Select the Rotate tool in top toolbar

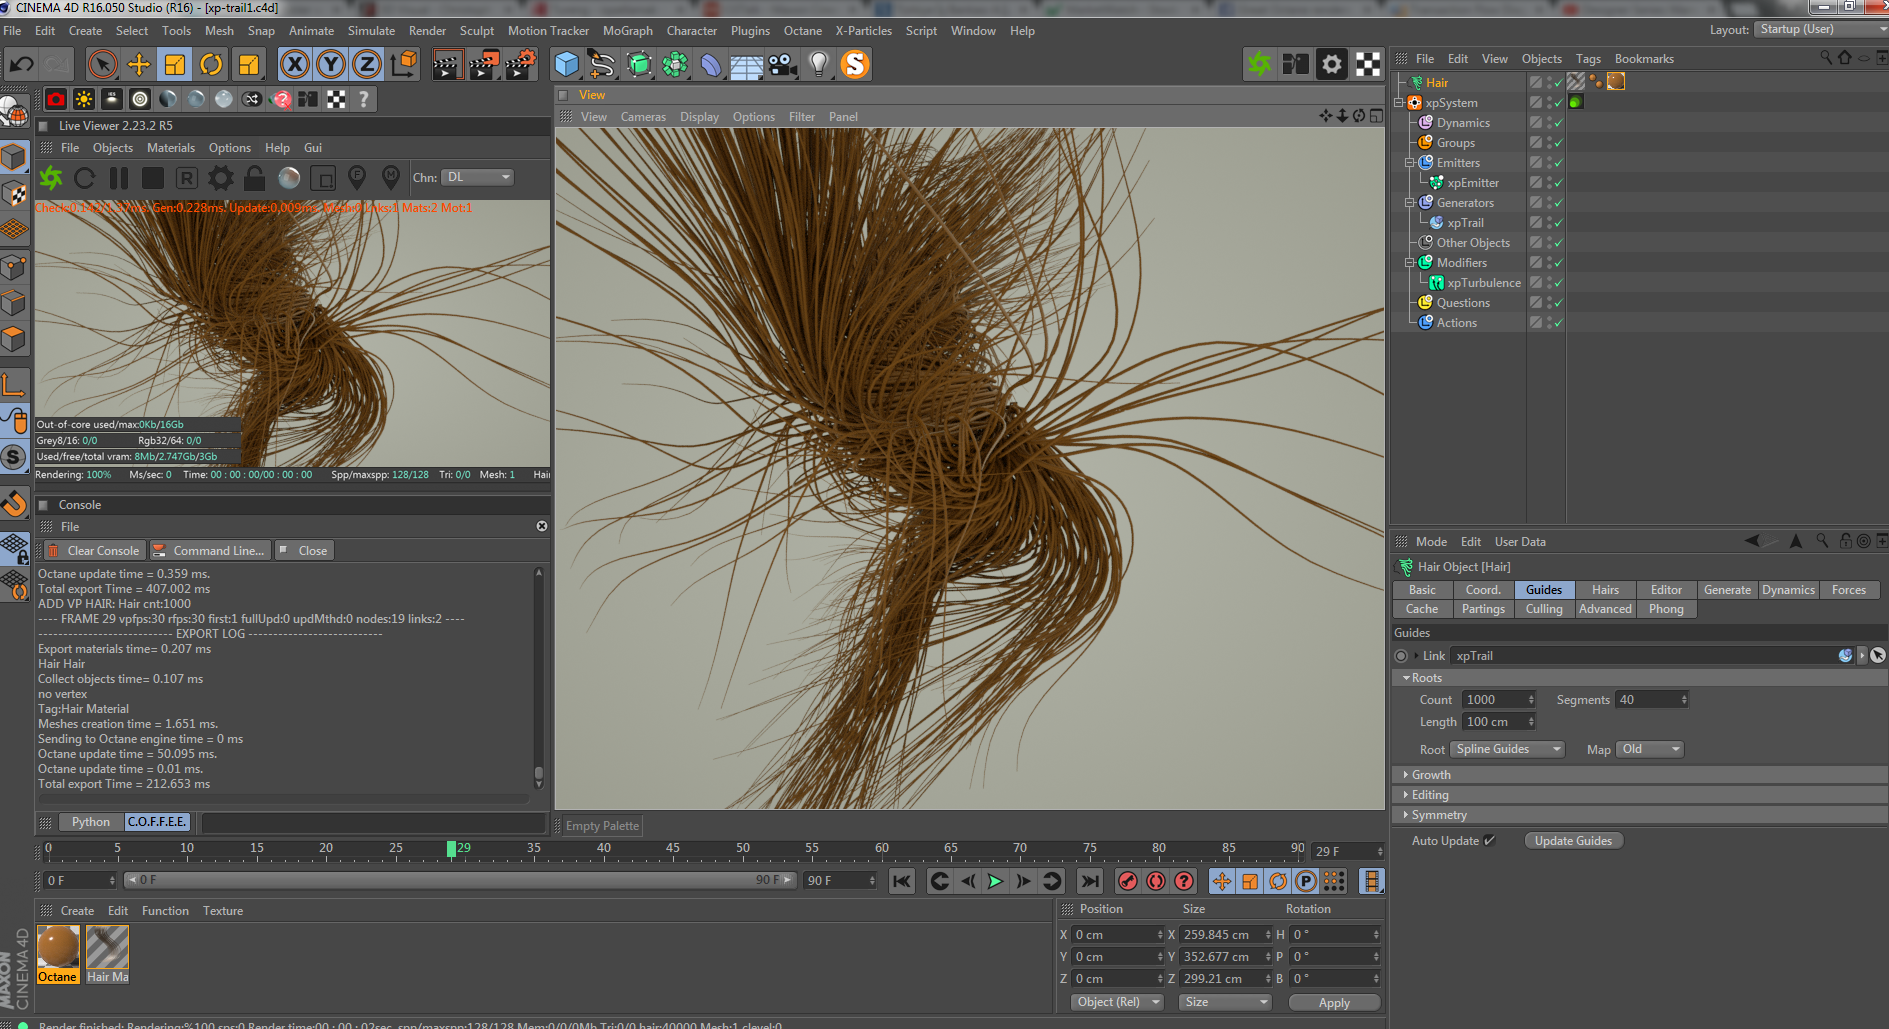pos(211,65)
